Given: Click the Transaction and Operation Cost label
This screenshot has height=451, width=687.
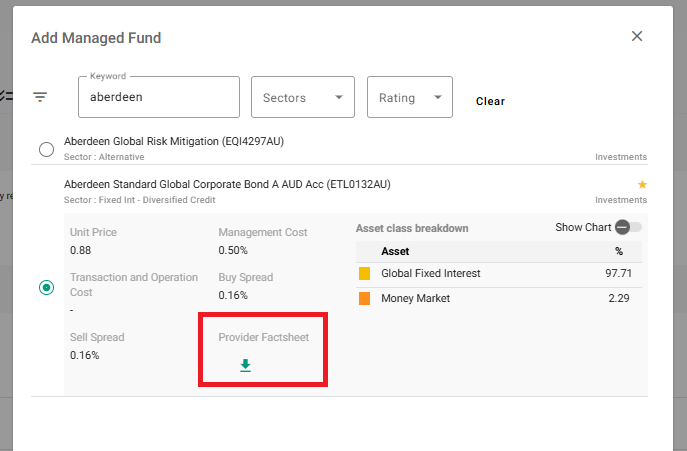Looking at the screenshot, I should click(x=134, y=285).
